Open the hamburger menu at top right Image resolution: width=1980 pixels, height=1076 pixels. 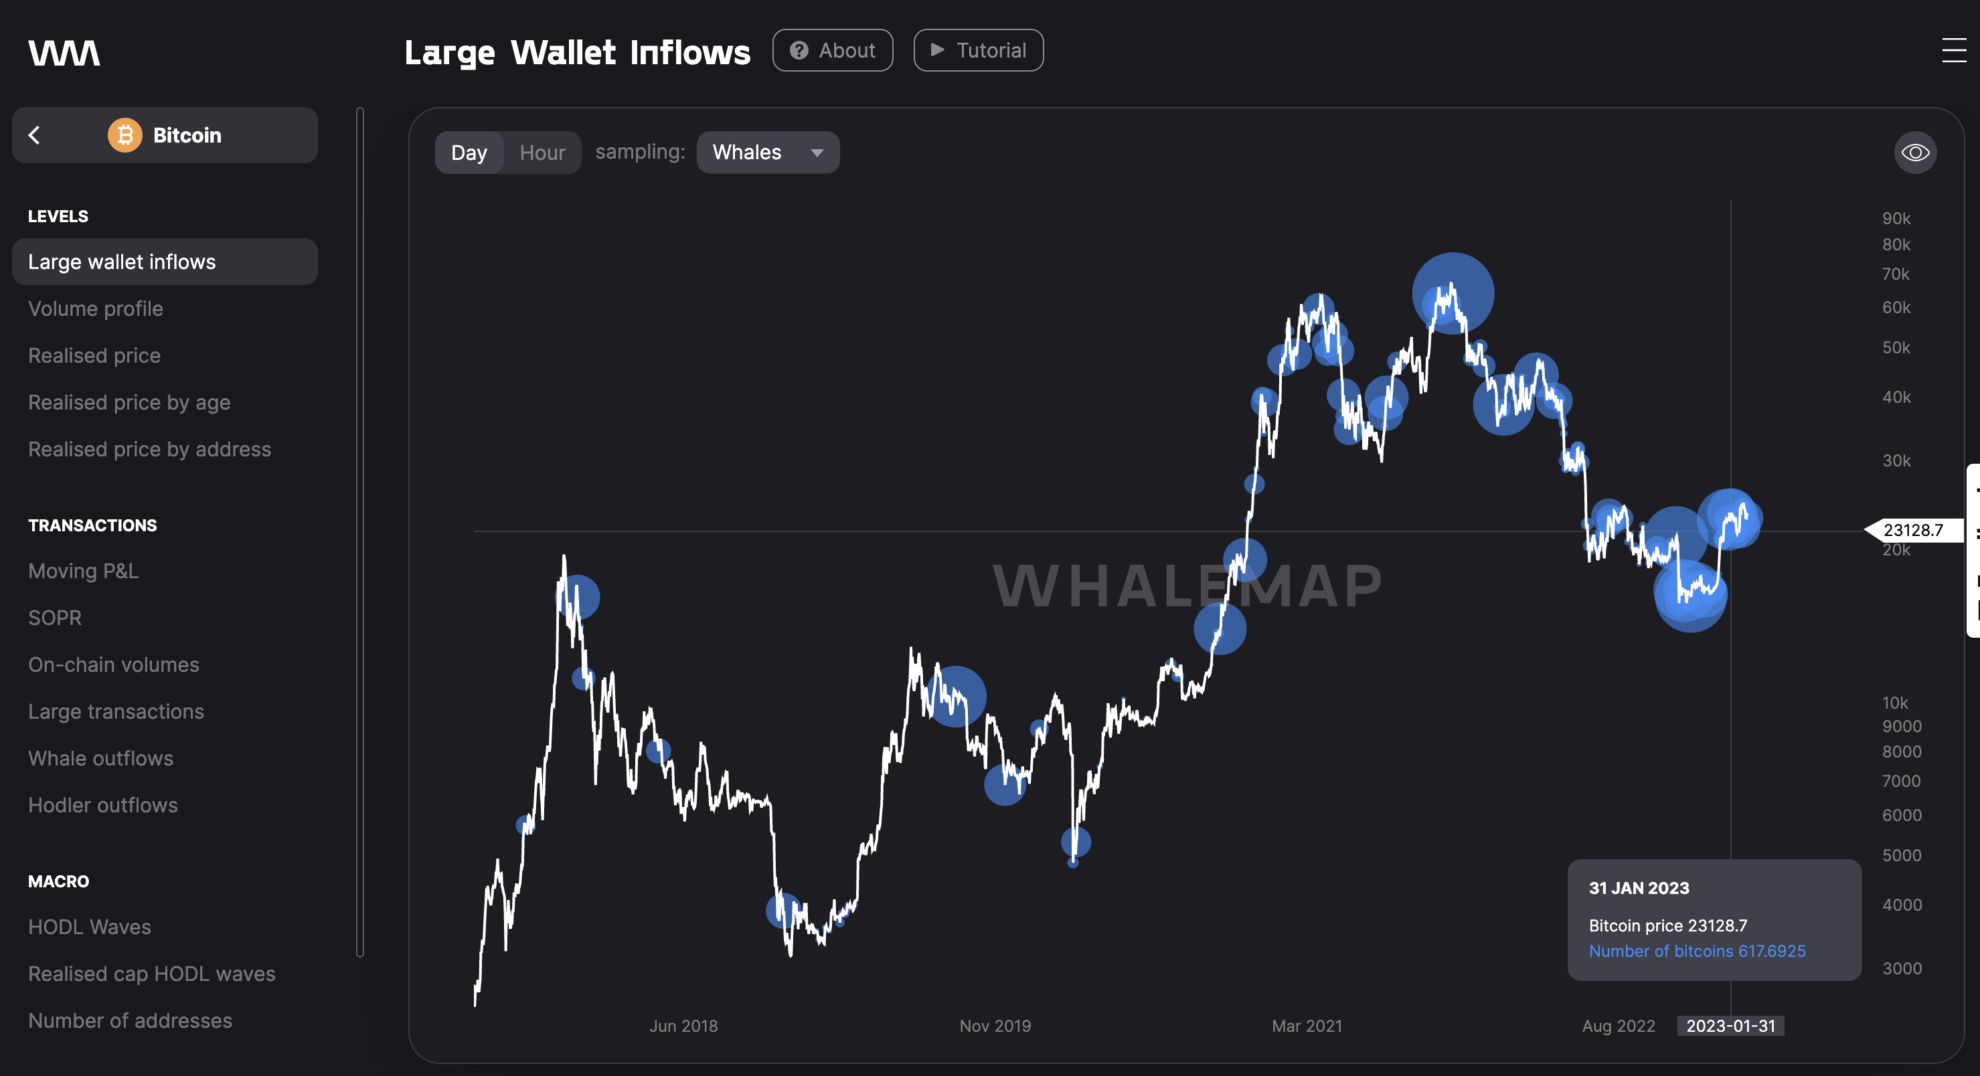[1954, 52]
